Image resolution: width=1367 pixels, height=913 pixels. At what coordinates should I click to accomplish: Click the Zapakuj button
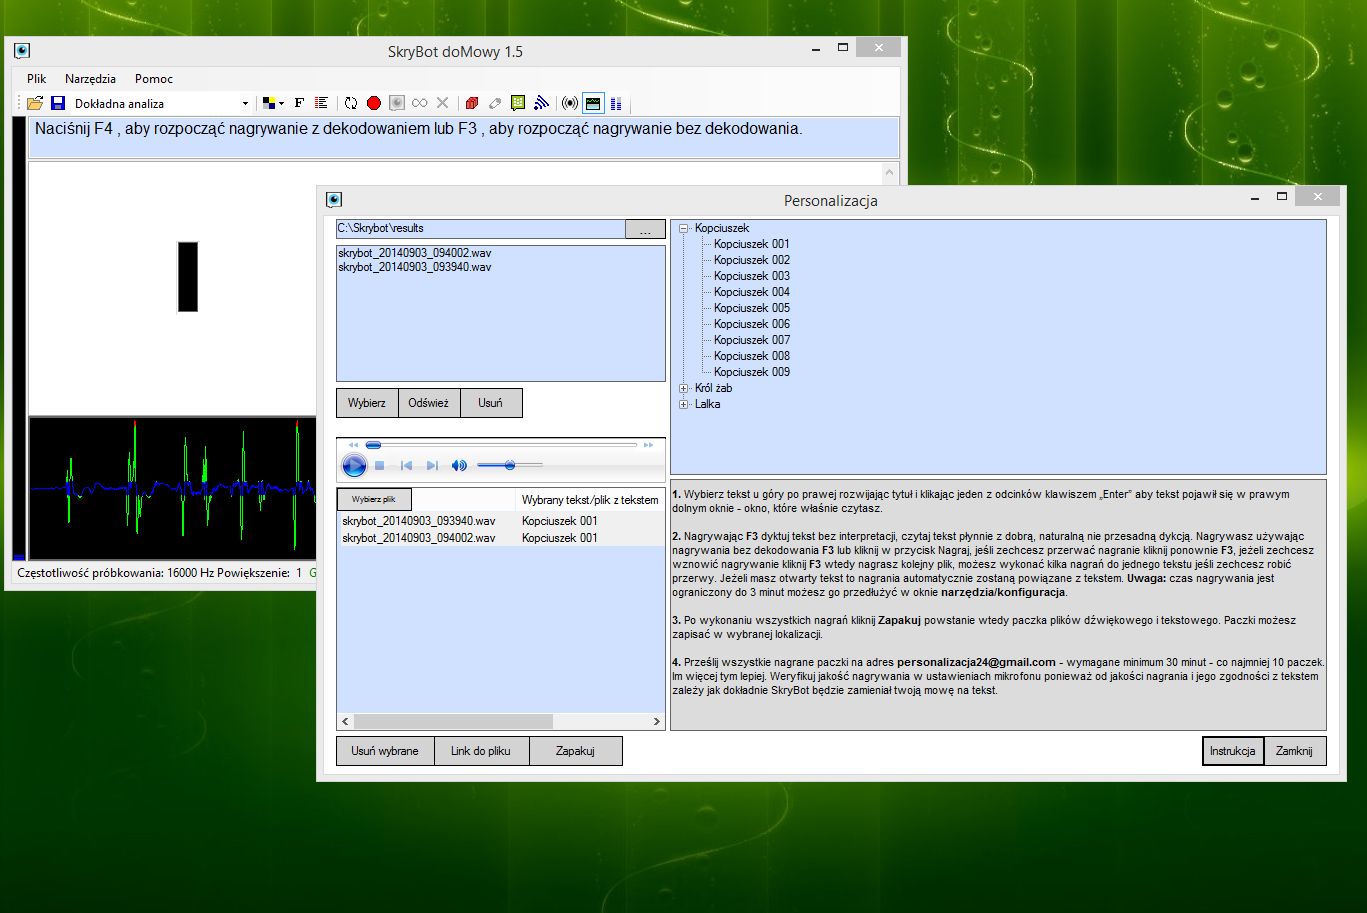575,751
